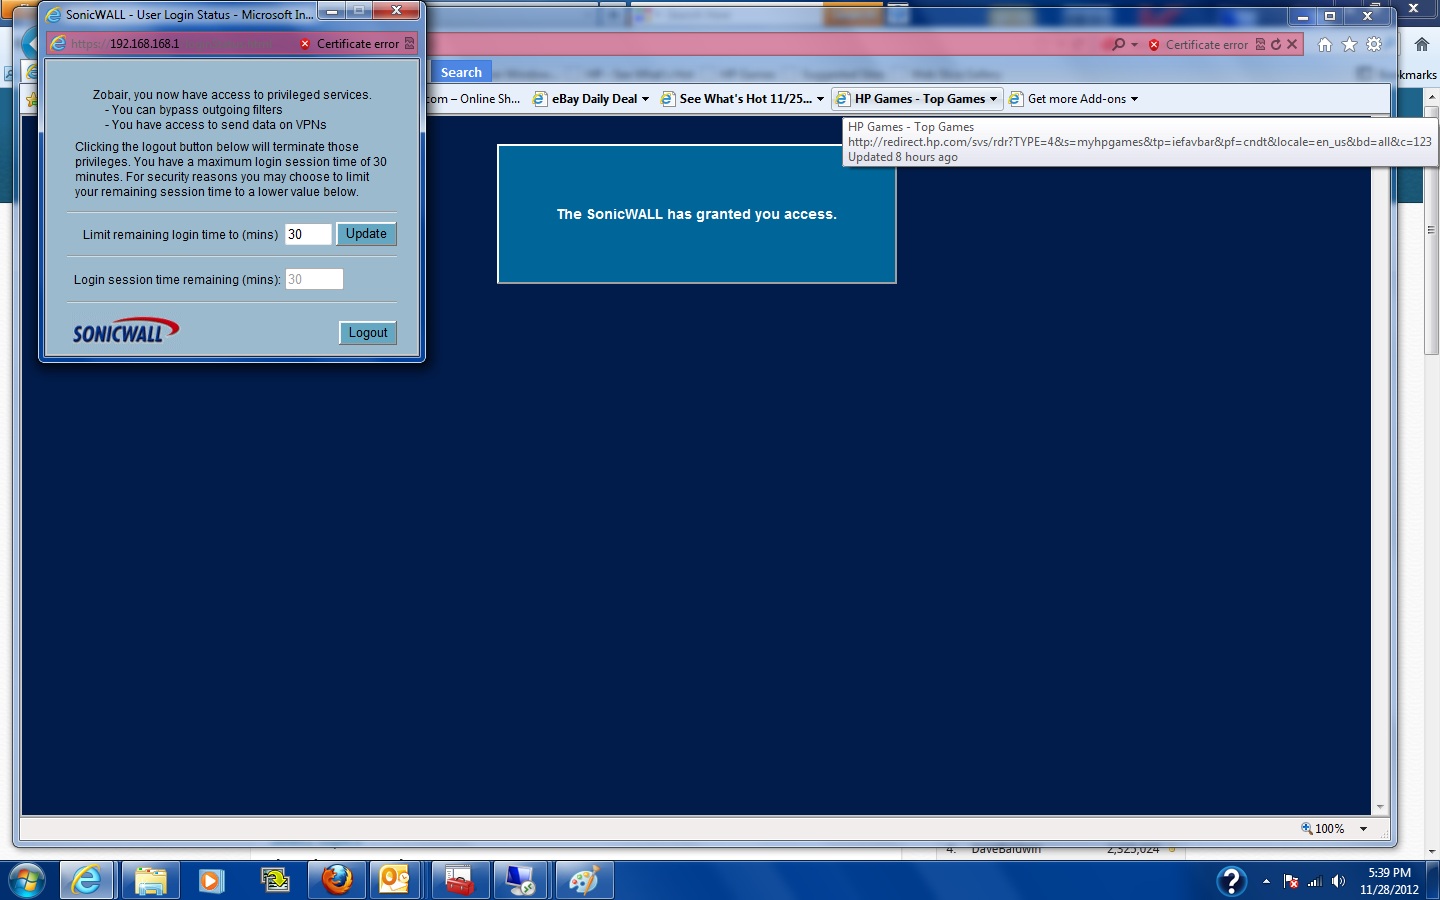Click the home icon in the background window
Screen dimensions: 1440x900
[1422, 44]
